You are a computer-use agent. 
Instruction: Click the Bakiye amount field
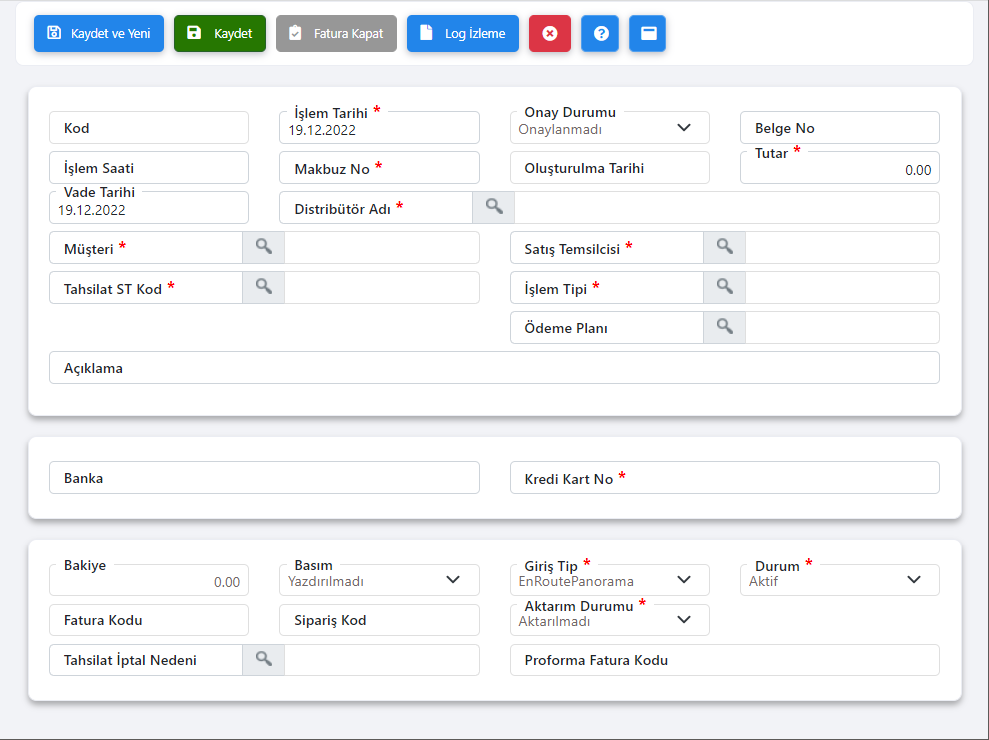tap(149, 580)
